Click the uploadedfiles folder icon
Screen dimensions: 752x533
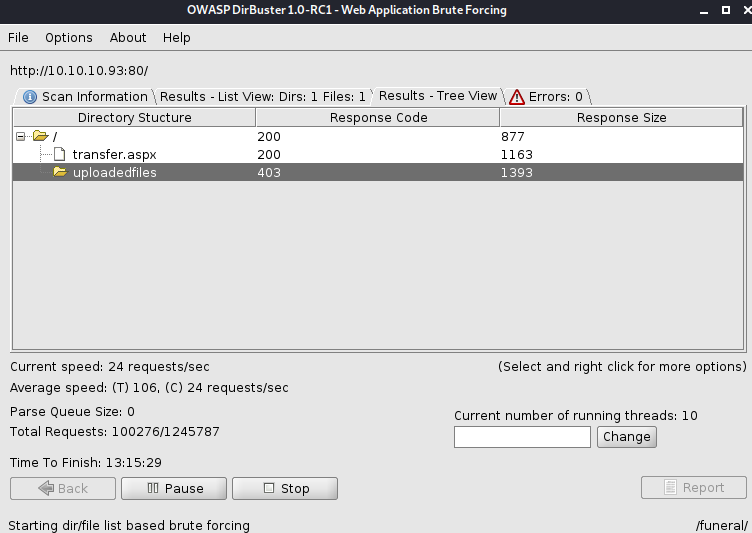60,172
